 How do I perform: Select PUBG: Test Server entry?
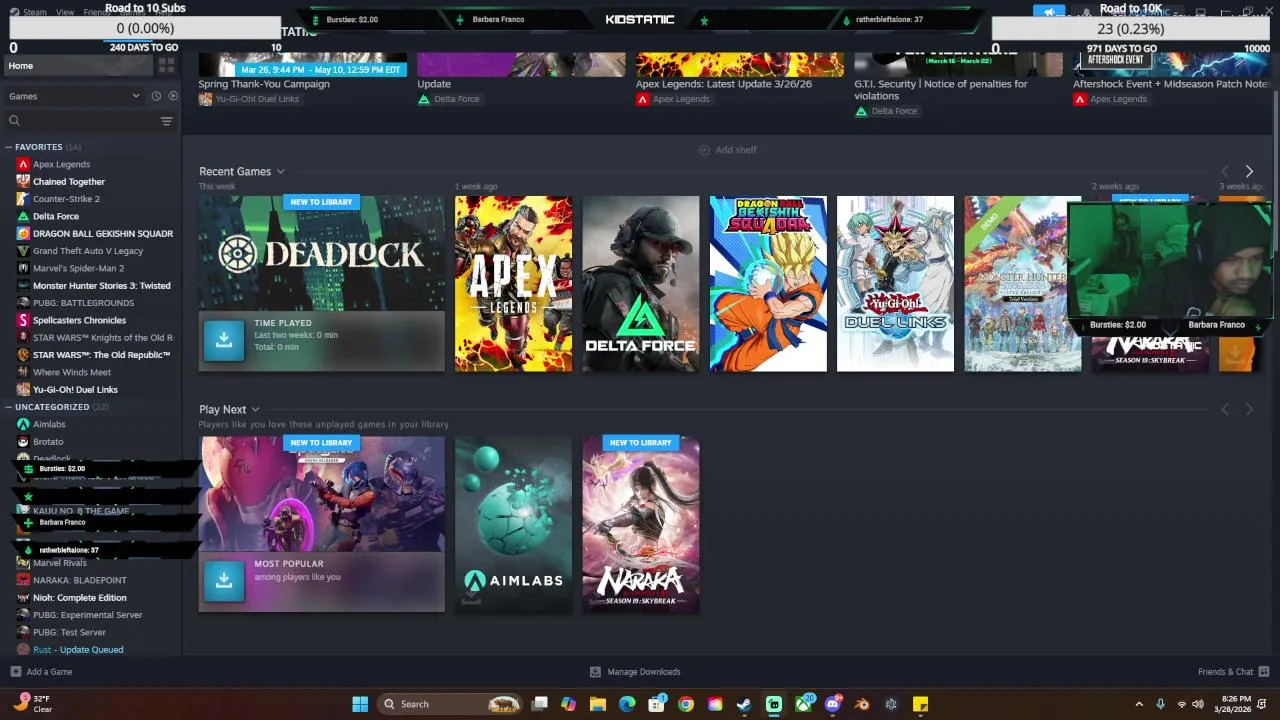click(x=69, y=632)
